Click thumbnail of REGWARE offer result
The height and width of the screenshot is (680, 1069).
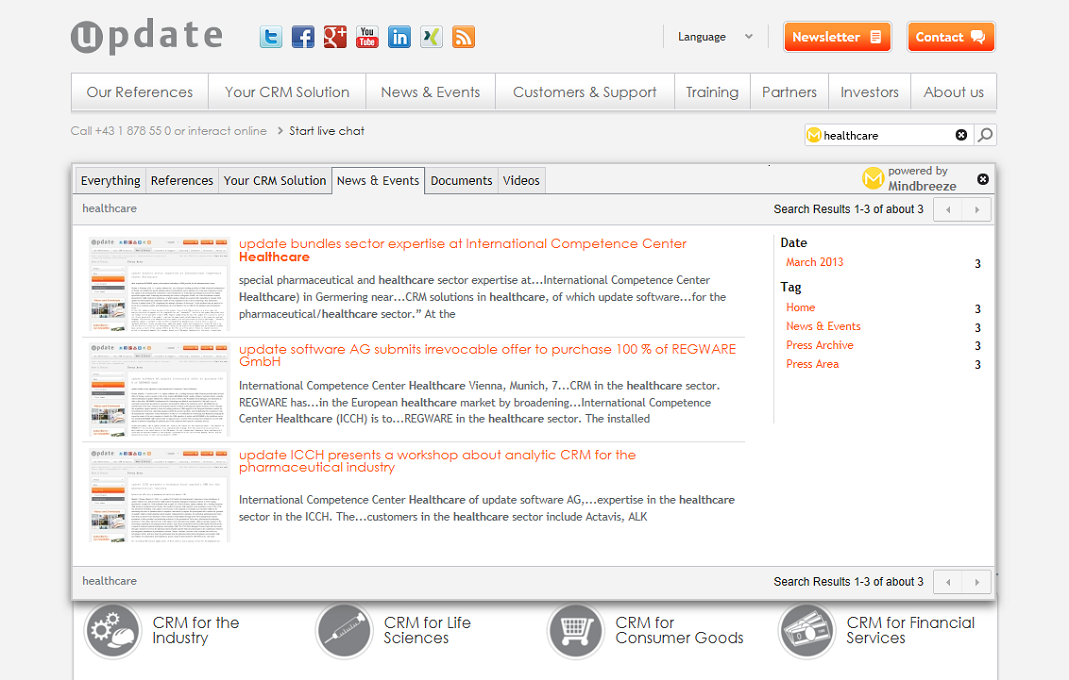coord(160,390)
